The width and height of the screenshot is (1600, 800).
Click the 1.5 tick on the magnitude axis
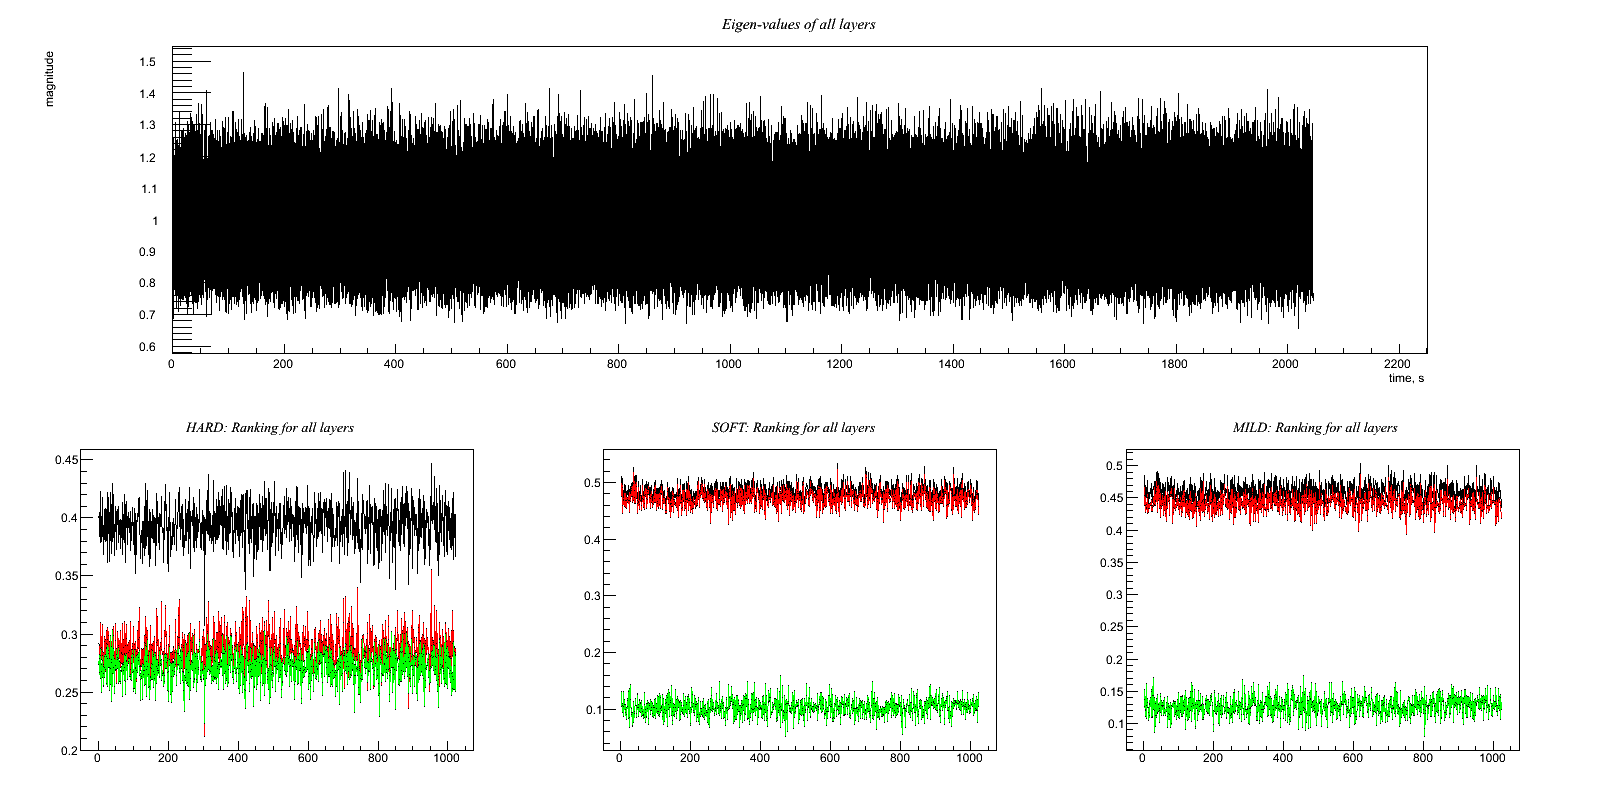click(148, 62)
